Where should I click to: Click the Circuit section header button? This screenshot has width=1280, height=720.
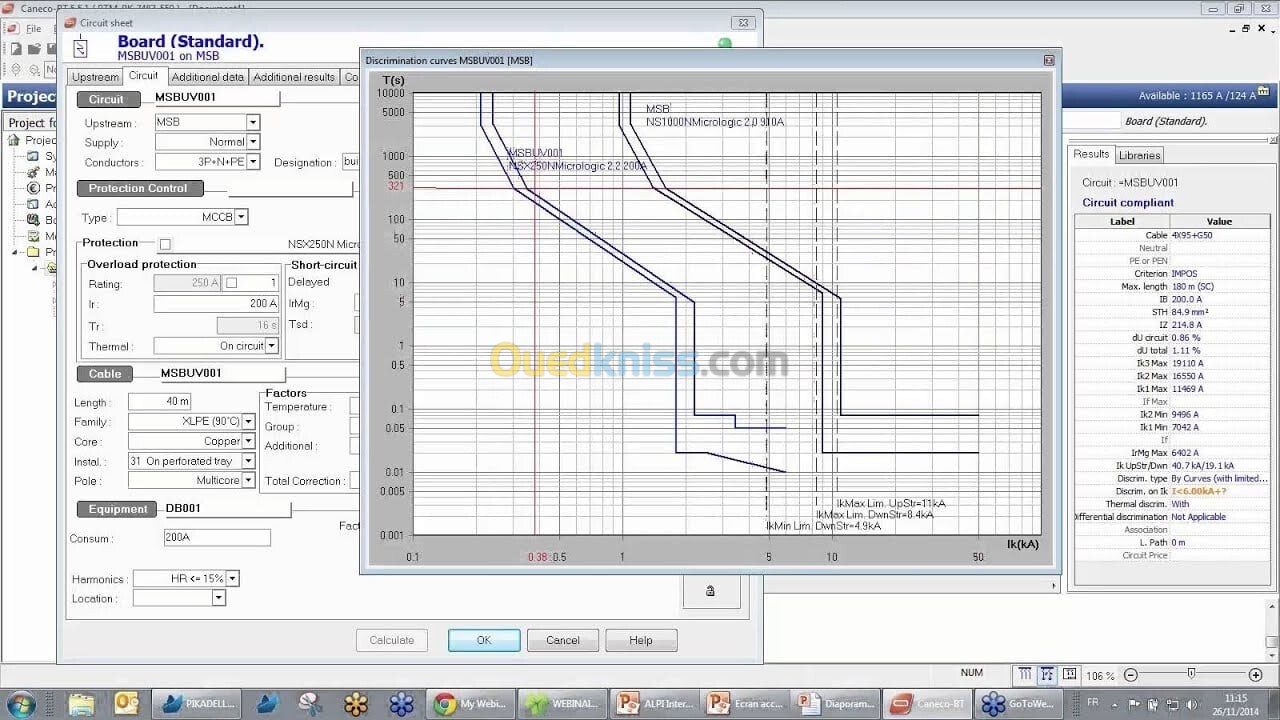pos(107,99)
